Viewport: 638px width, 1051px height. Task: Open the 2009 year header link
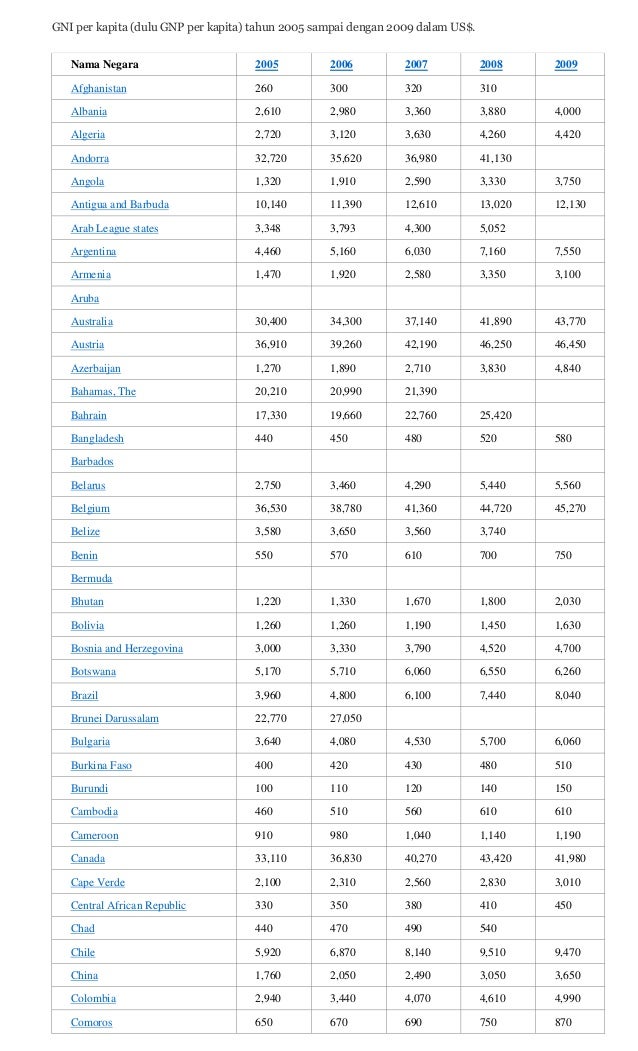[x=566, y=65]
